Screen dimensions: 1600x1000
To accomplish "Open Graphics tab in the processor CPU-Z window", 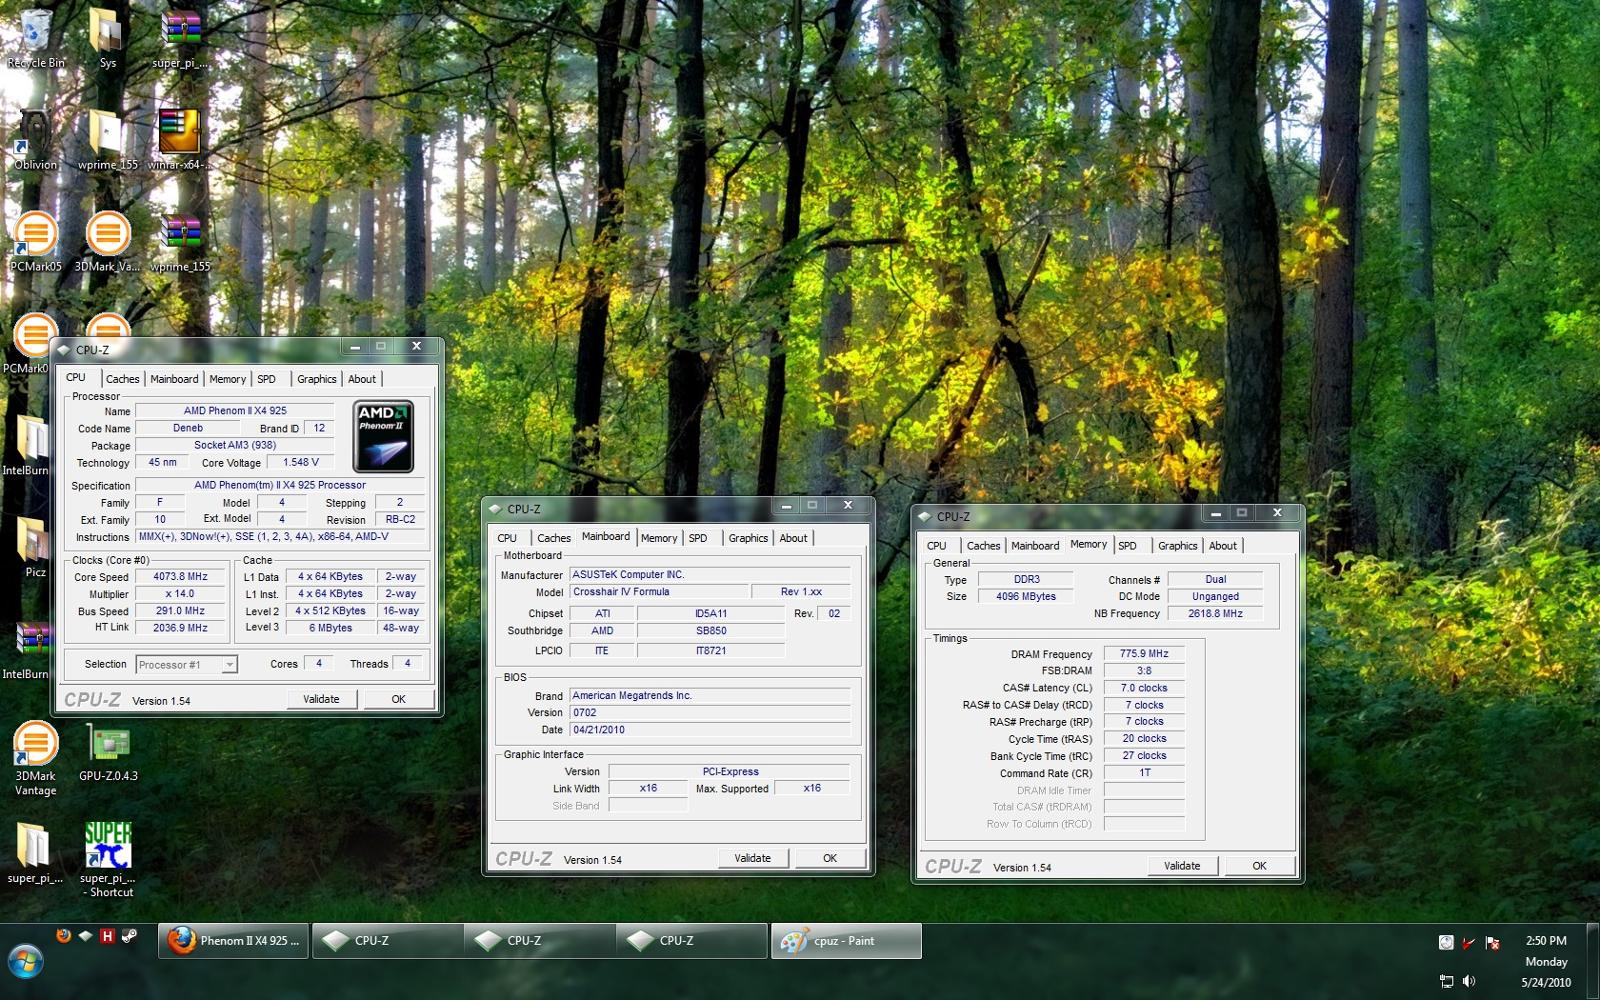I will (317, 379).
